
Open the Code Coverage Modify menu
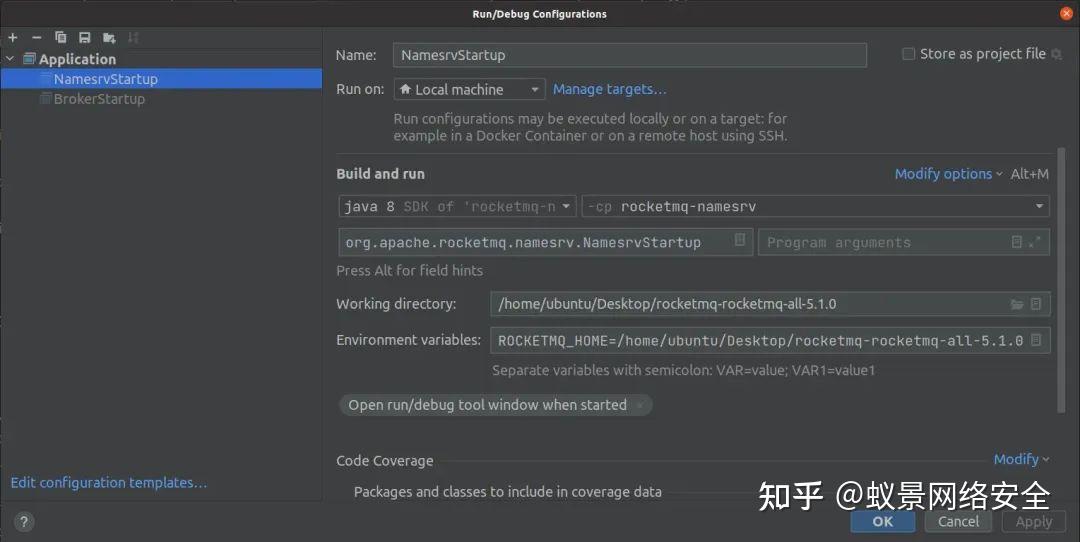tap(1021, 459)
